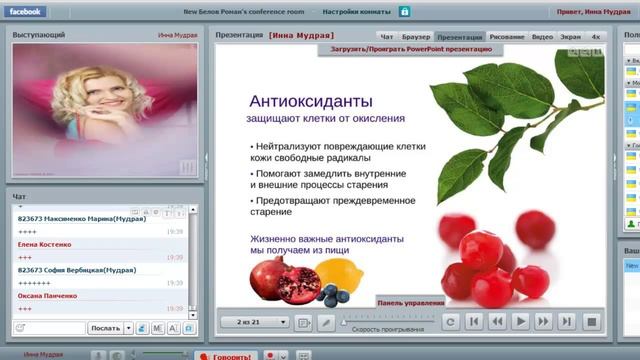
Task: Click the Говорить! talk button
Action: (x=226, y=356)
